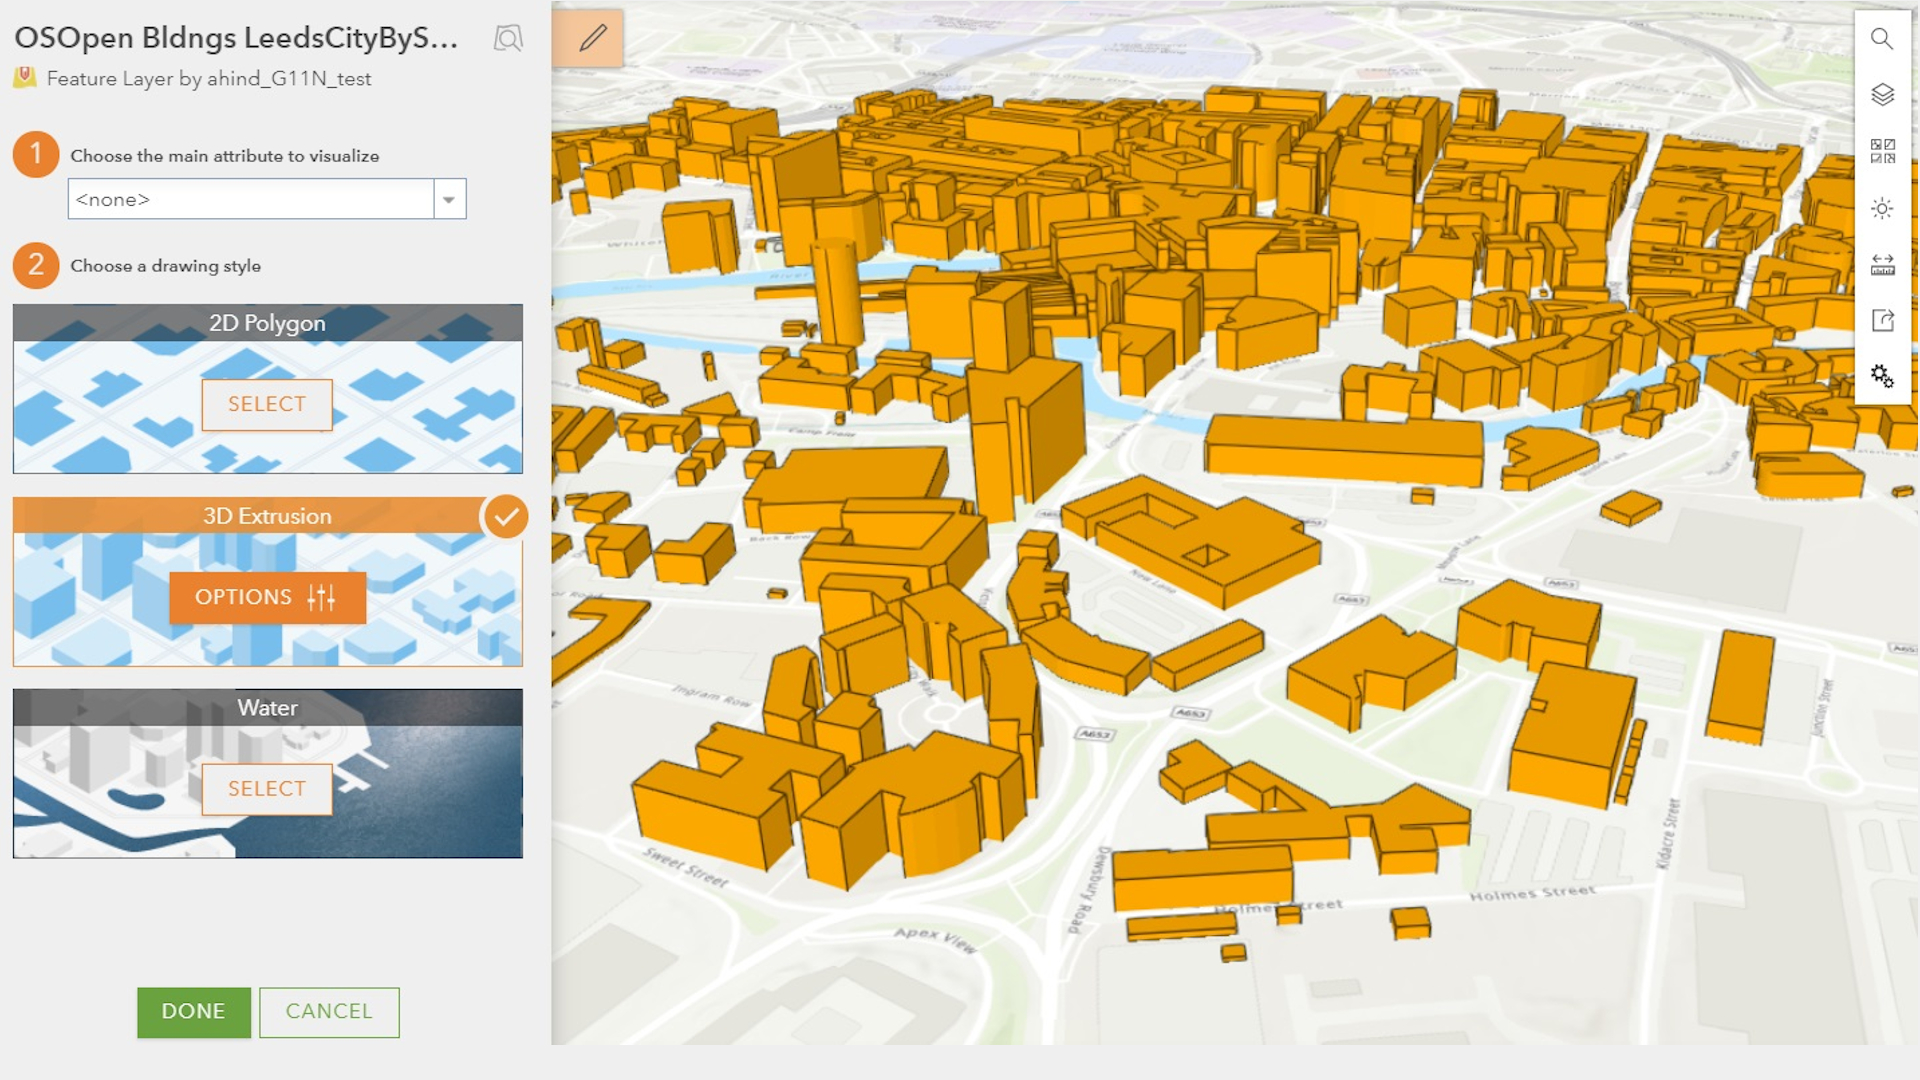This screenshot has width=1920, height=1080.
Task: Click the Water style thumbnail header
Action: [267, 708]
